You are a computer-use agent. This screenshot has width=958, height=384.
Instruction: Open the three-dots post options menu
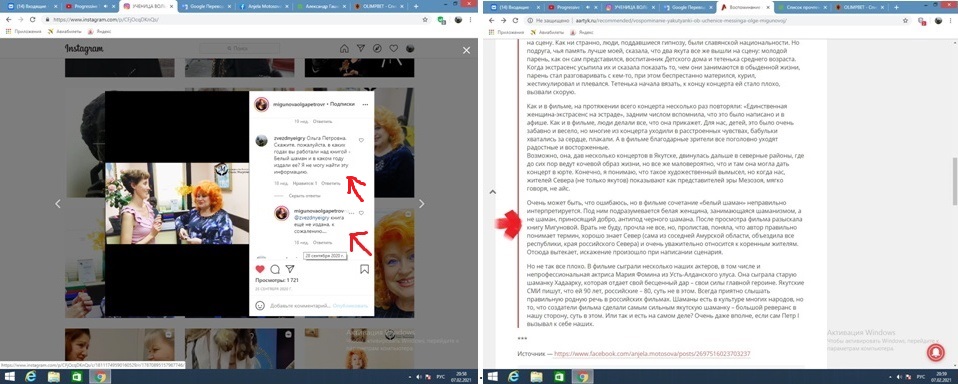365,104
